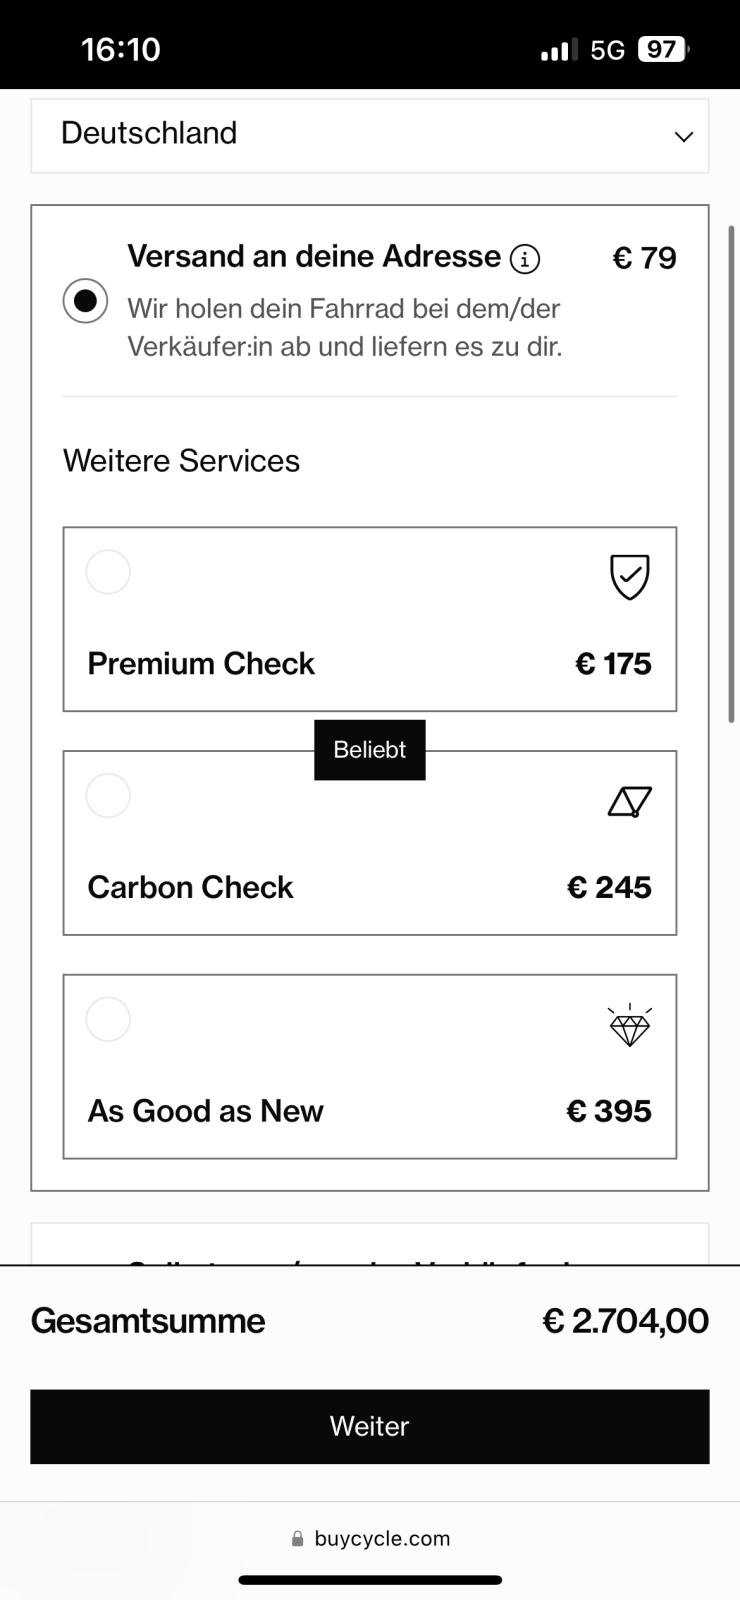Tap the battery indicator showing 97
Image resolution: width=740 pixels, height=1600 pixels.
[x=663, y=50]
